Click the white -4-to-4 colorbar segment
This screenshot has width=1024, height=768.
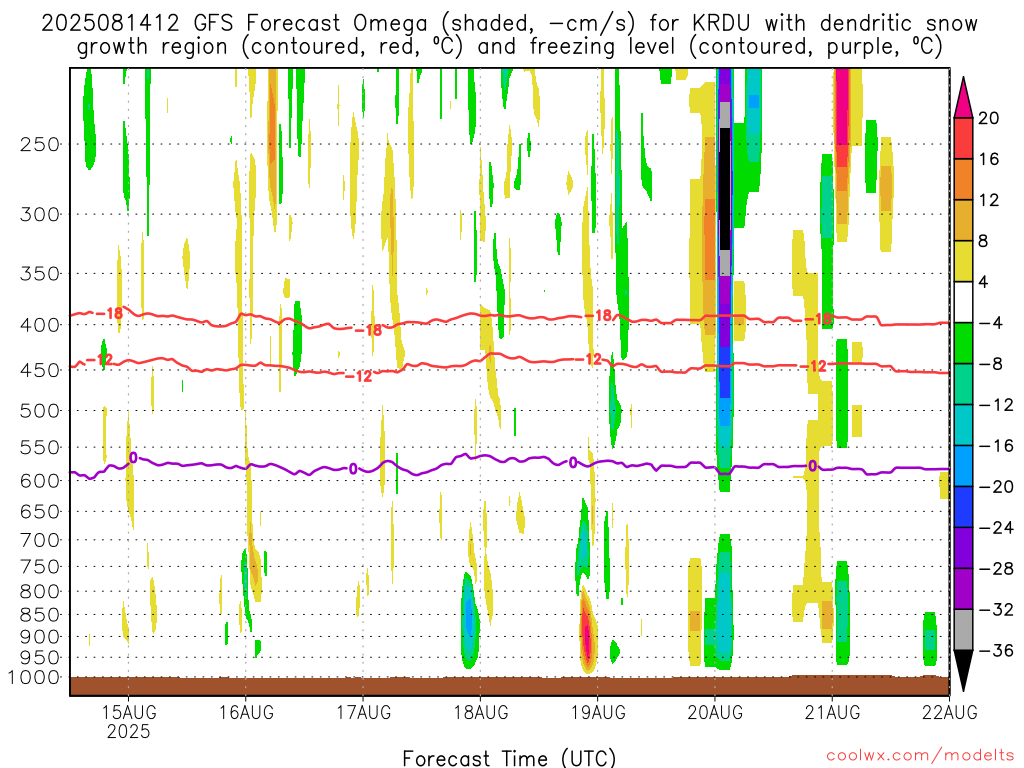pyautogui.click(x=963, y=302)
